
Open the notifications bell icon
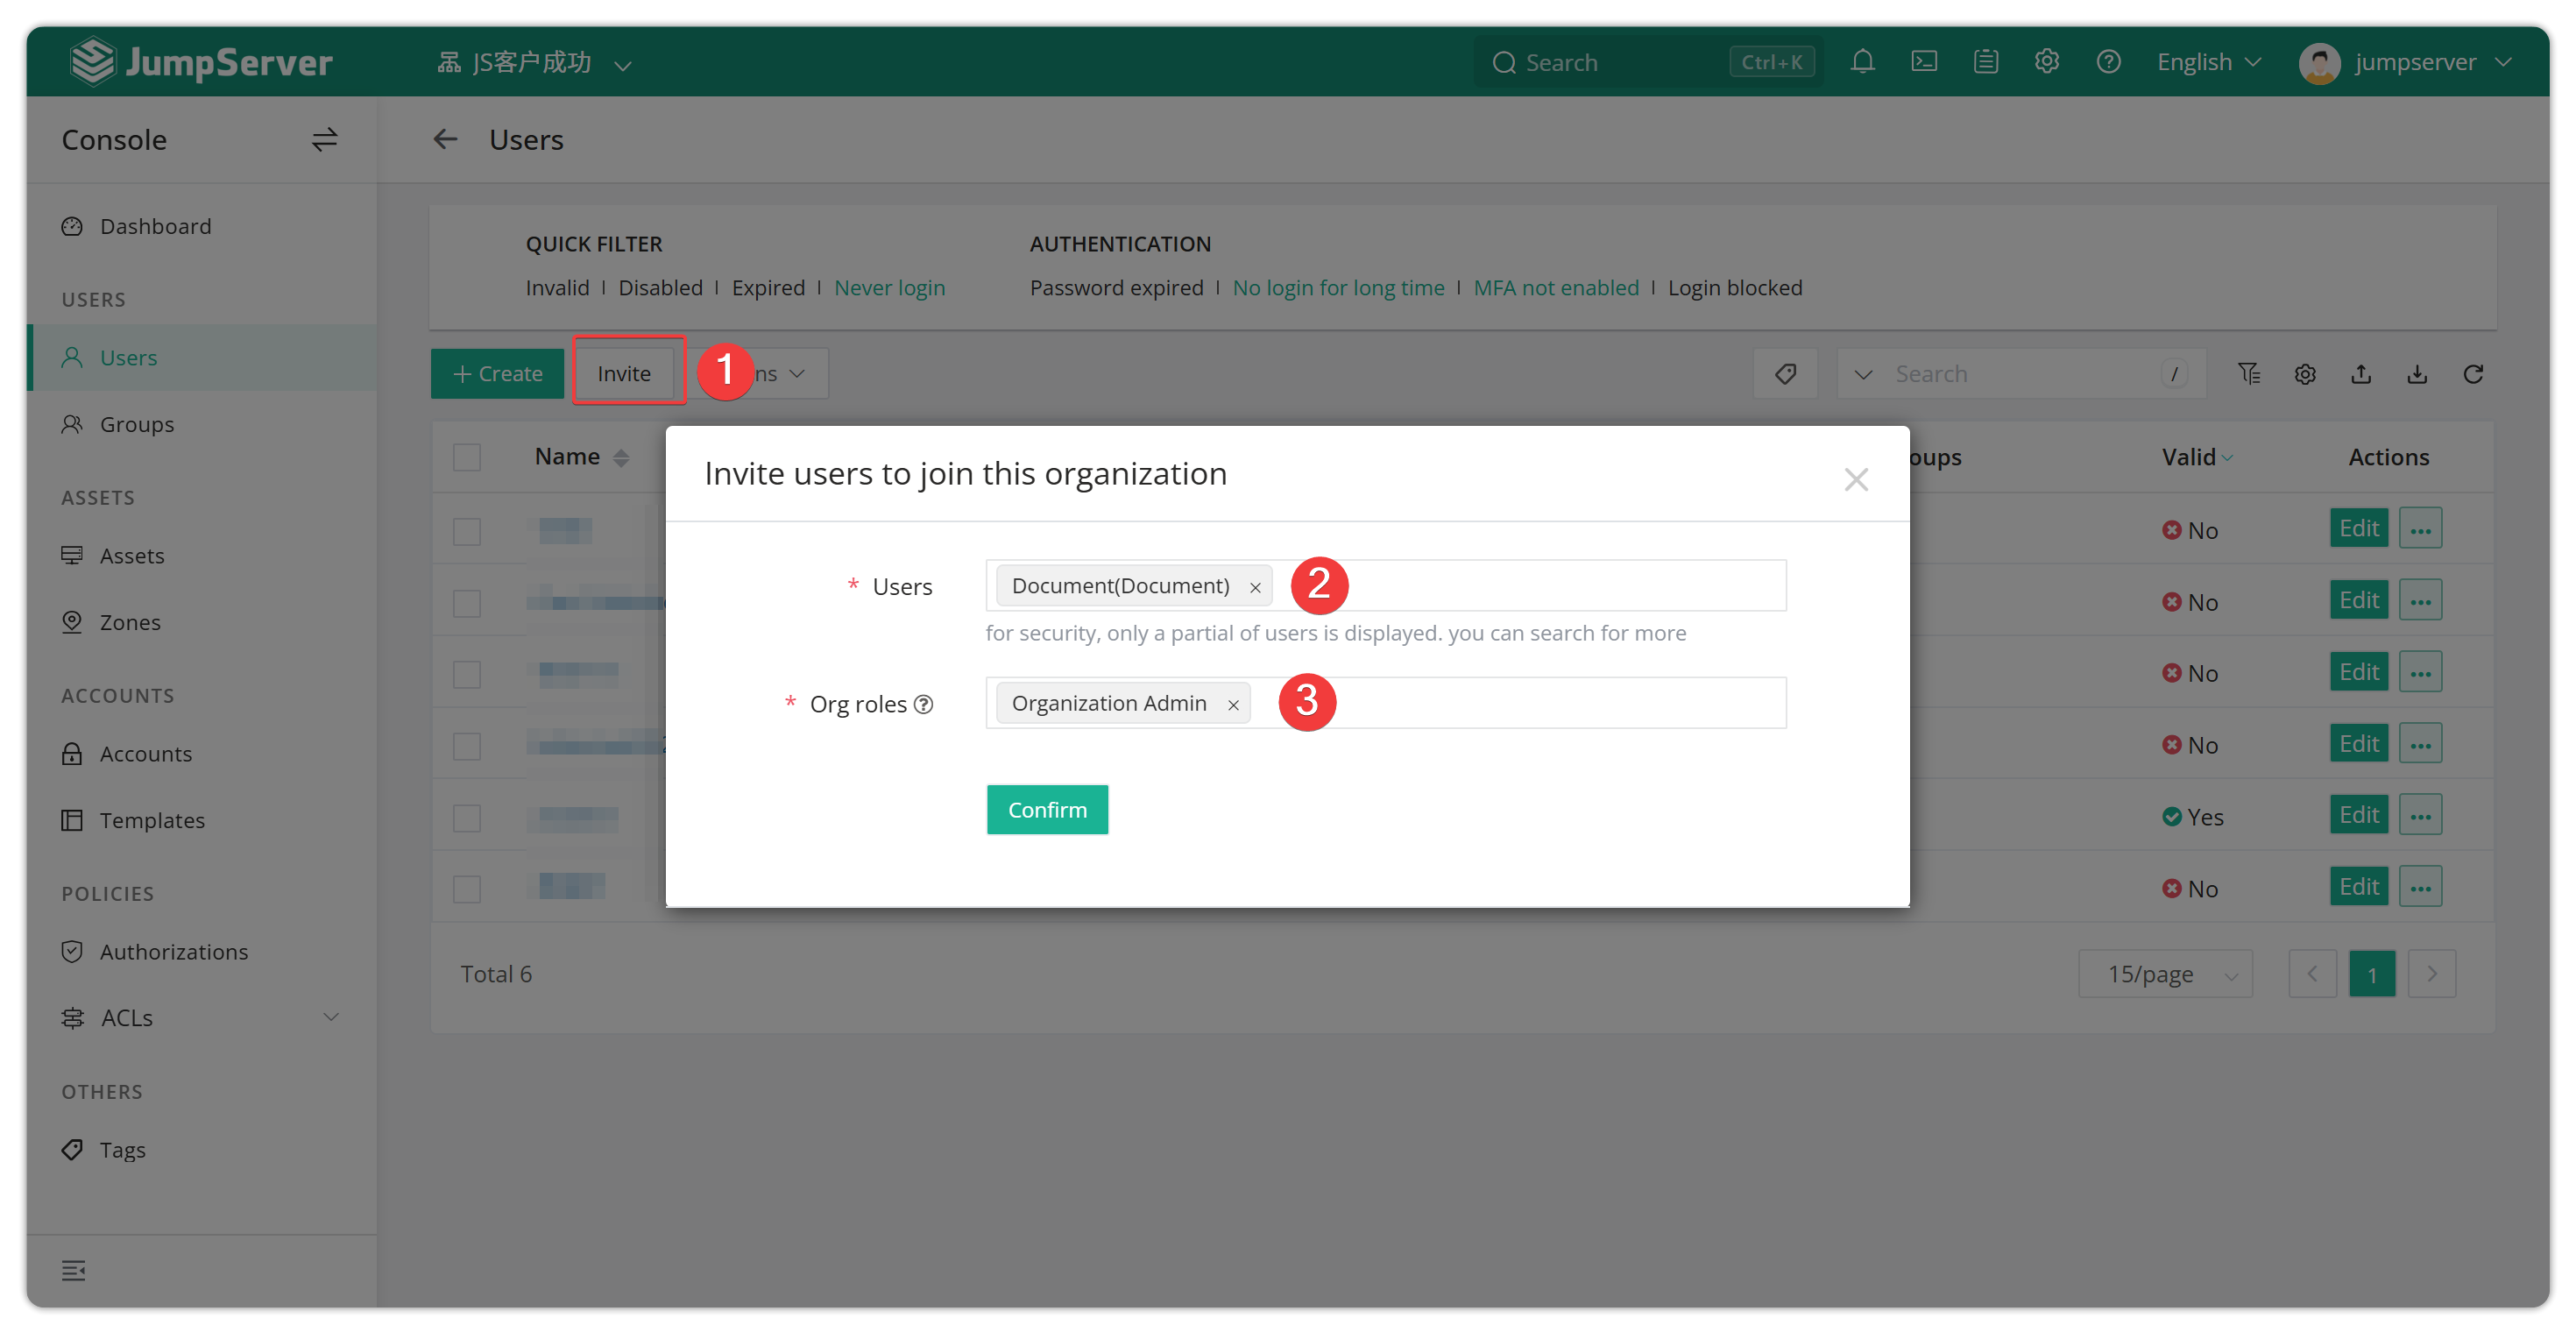coord(1862,62)
